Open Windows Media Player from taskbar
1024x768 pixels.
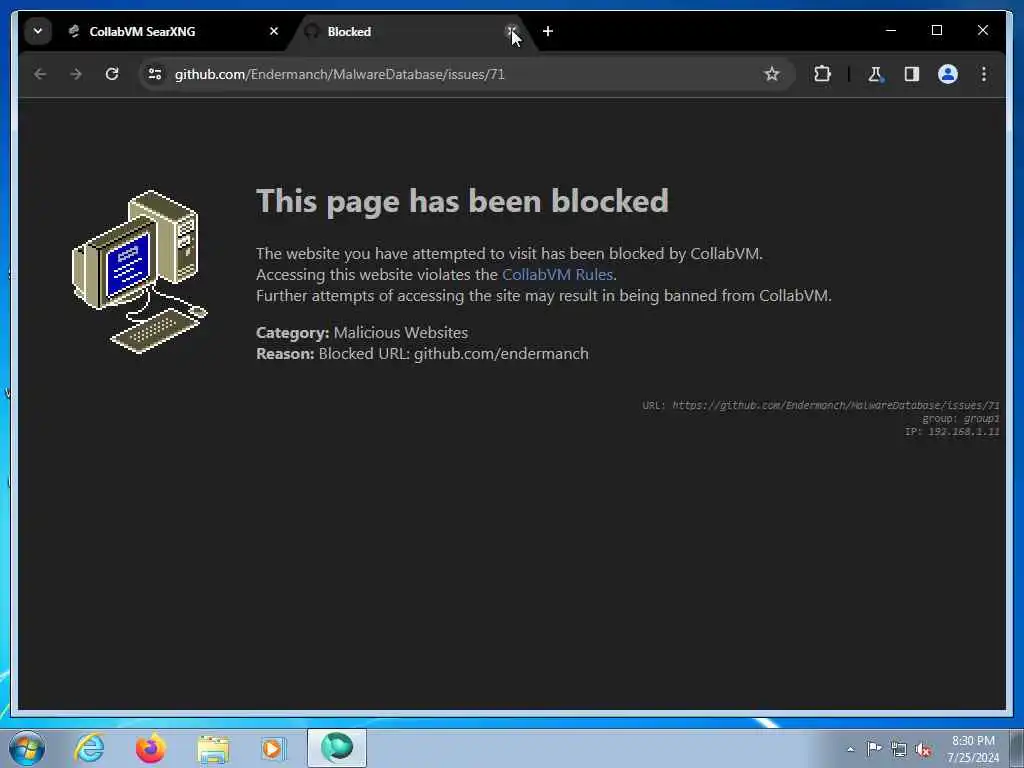pyautogui.click(x=273, y=748)
